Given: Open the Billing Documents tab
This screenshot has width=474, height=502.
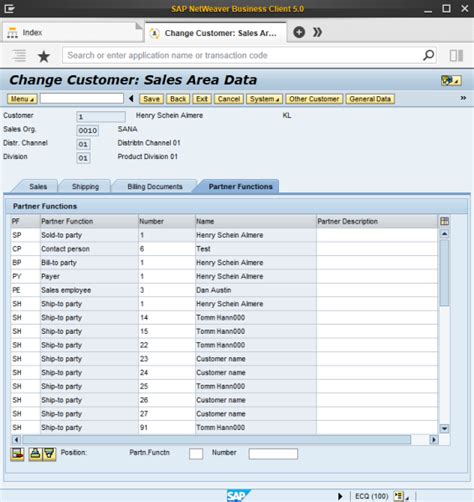Looking at the screenshot, I should click(x=155, y=187).
